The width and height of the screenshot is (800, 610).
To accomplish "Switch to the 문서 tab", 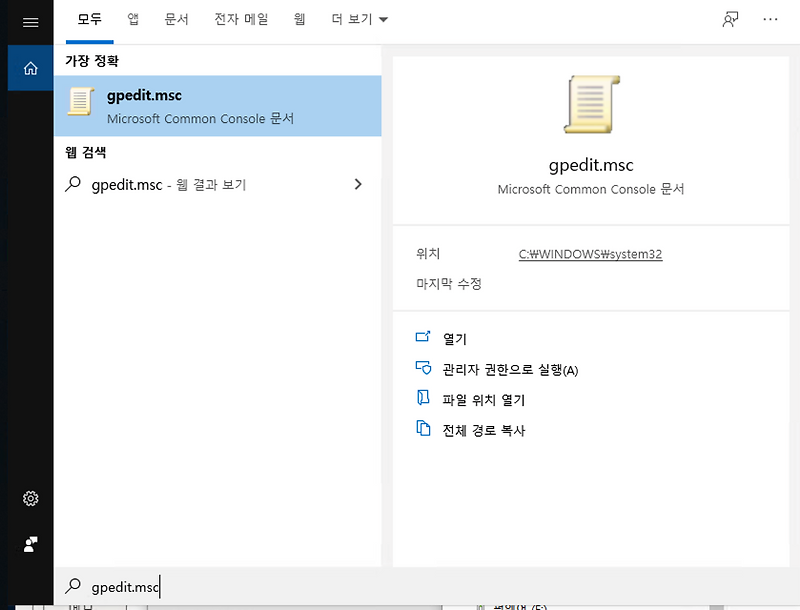I will pos(177,19).
